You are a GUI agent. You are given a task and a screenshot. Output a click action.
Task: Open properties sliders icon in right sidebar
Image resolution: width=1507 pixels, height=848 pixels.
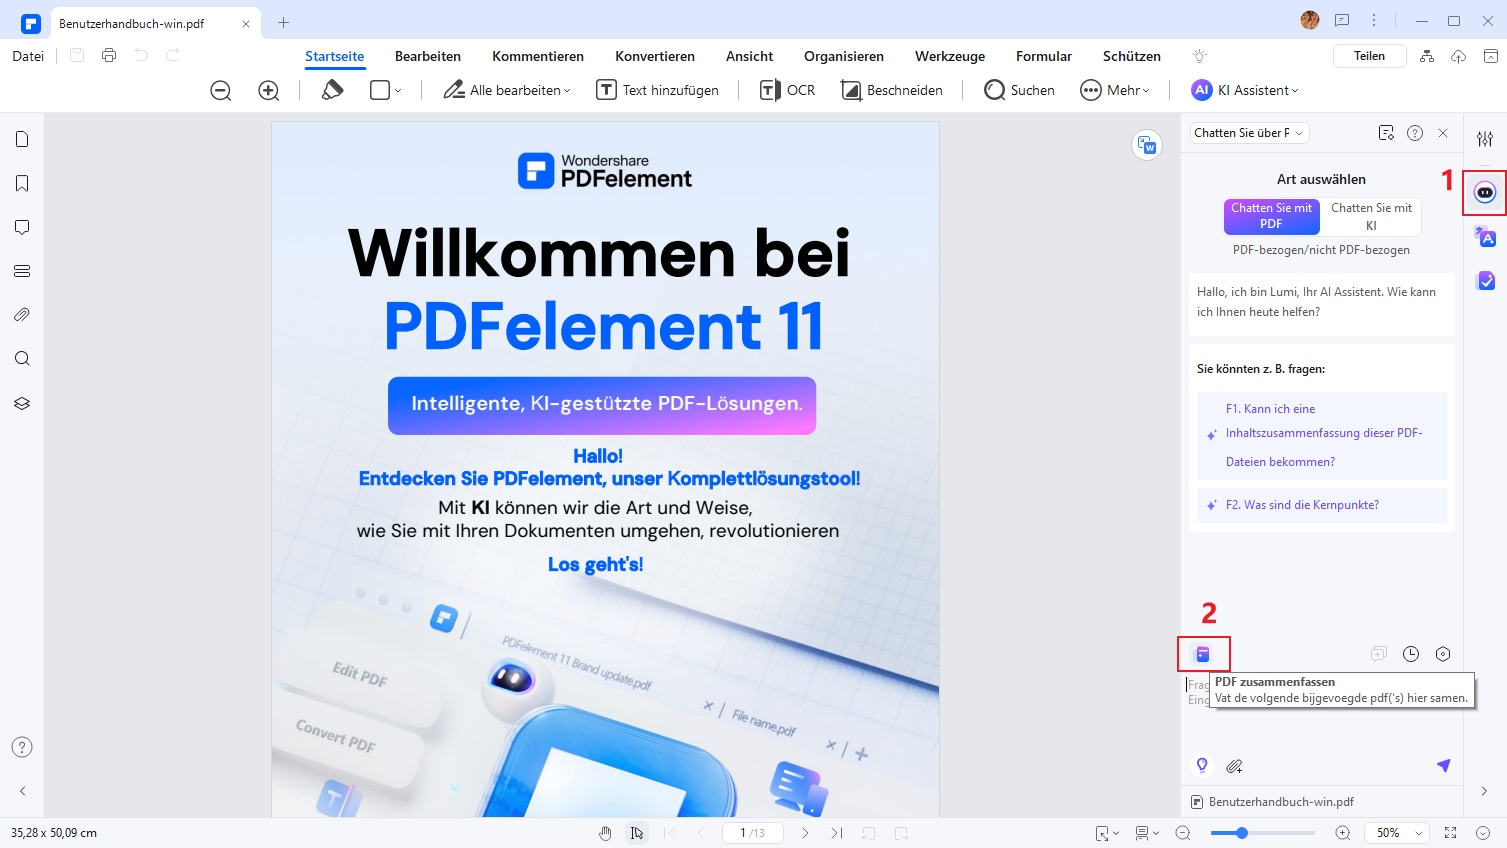click(x=1485, y=139)
